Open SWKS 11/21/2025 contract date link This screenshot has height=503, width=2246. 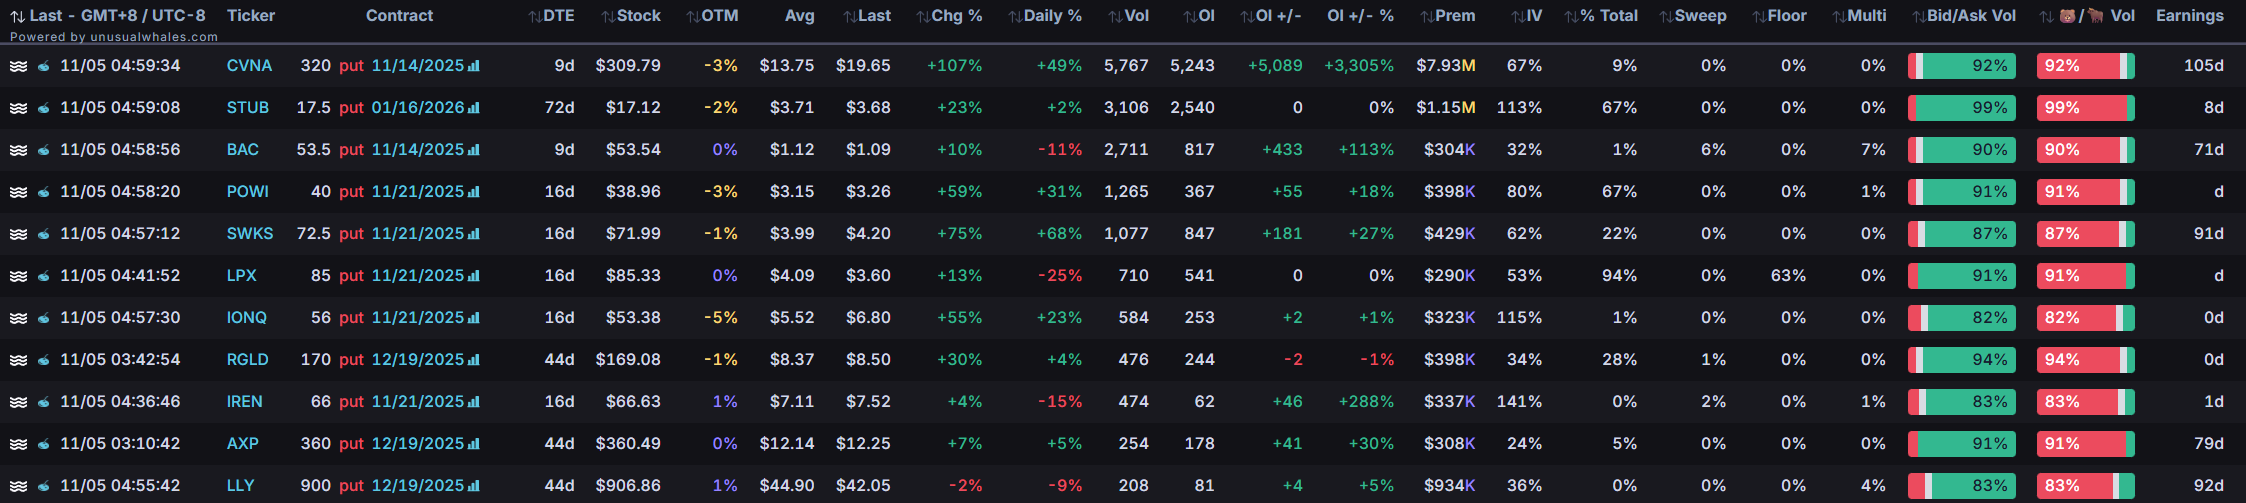pos(418,234)
